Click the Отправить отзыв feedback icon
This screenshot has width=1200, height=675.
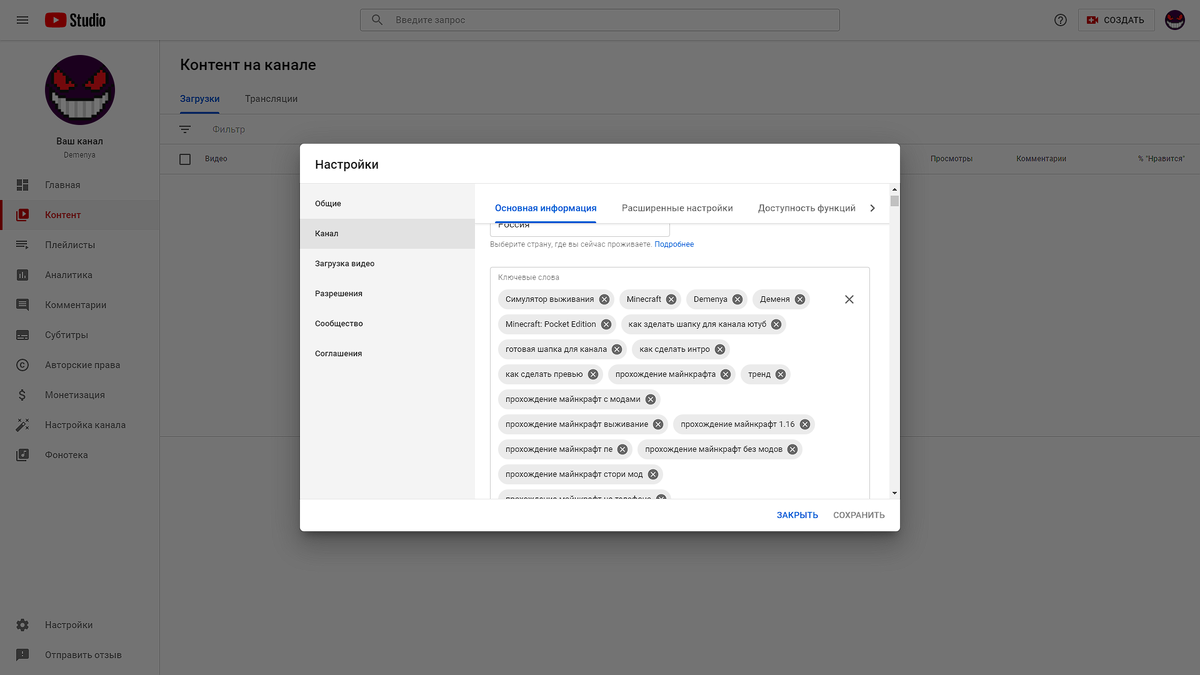pyautogui.click(x=22, y=655)
